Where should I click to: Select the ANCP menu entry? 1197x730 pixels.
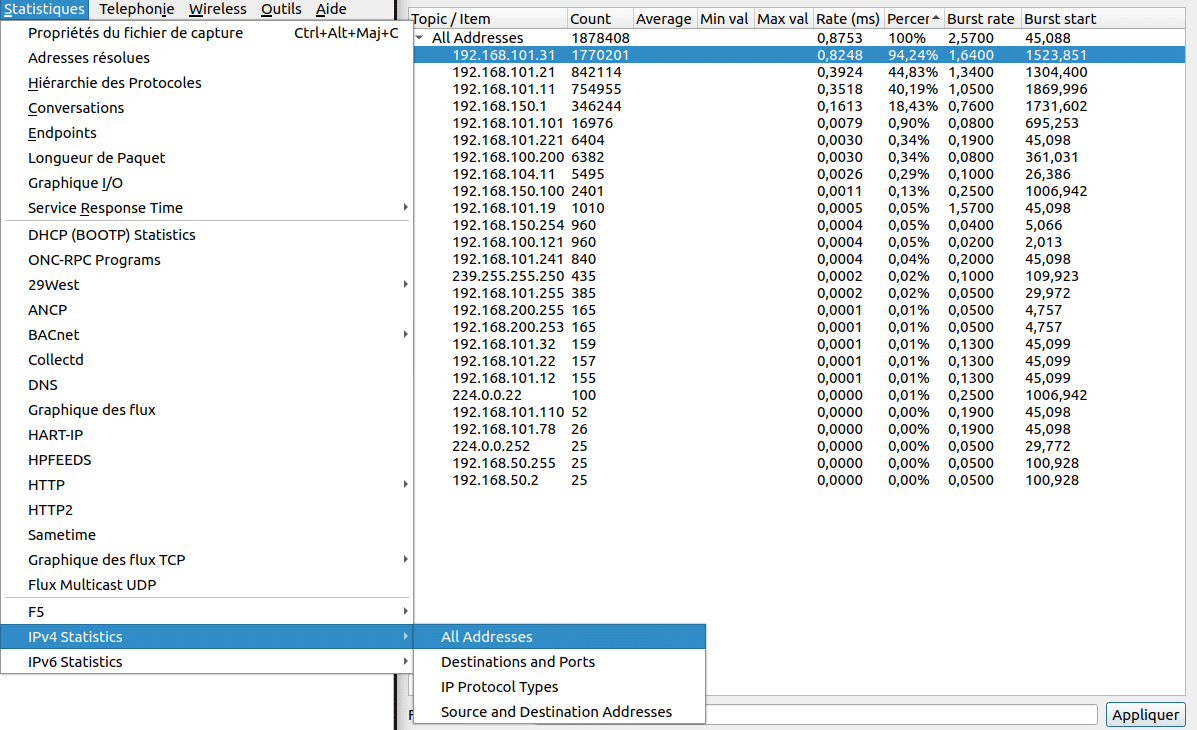coord(207,310)
